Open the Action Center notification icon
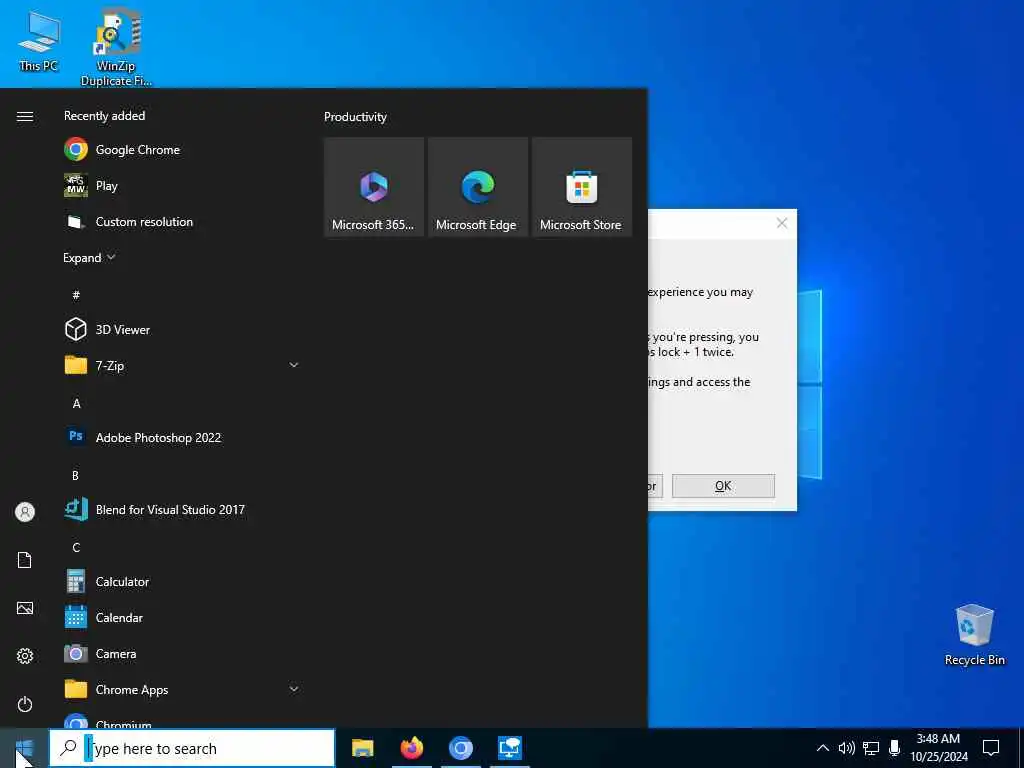This screenshot has height=768, width=1024. click(991, 748)
